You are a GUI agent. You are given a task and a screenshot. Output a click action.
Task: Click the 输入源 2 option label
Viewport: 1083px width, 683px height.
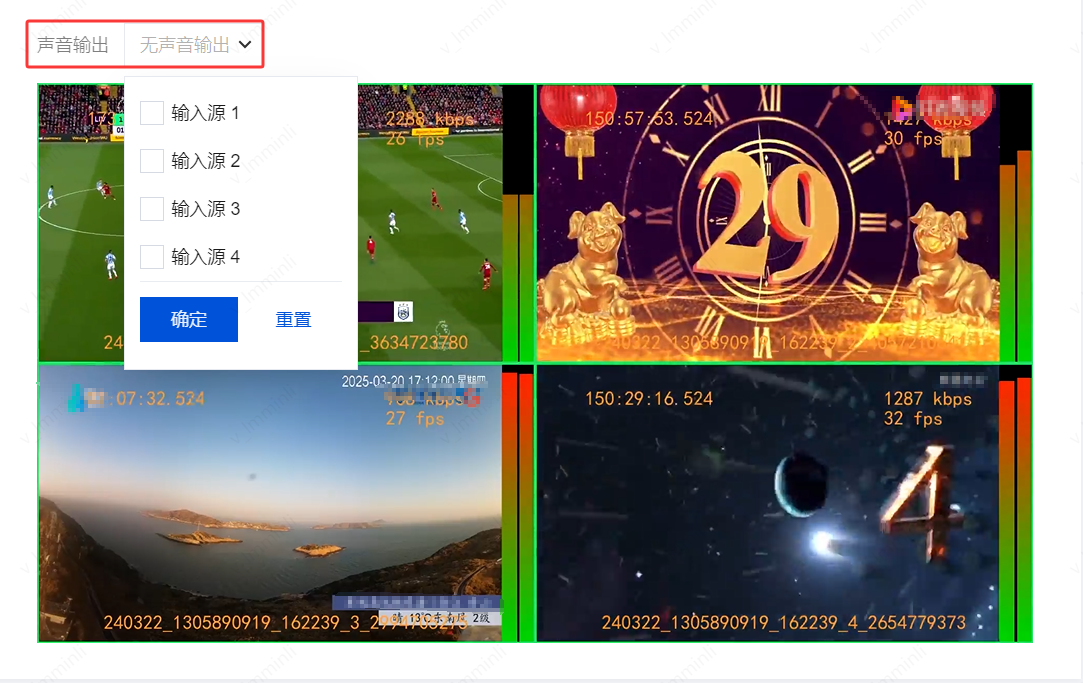coord(205,161)
